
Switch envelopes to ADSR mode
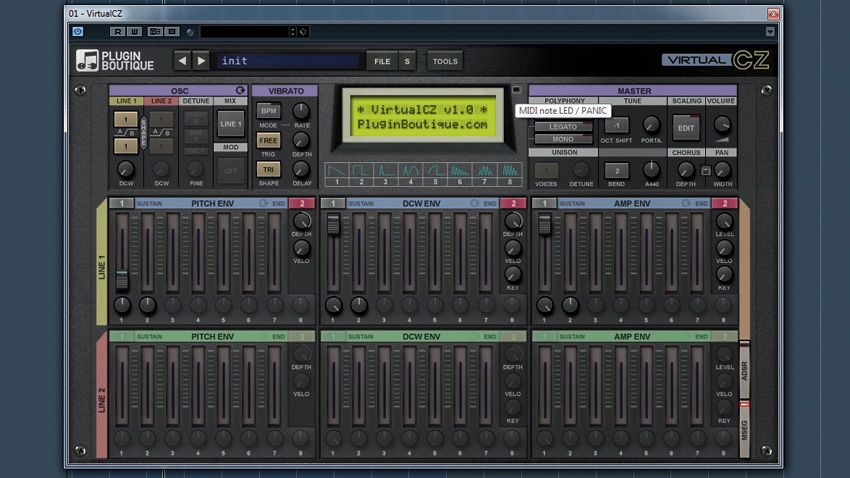pyautogui.click(x=745, y=371)
